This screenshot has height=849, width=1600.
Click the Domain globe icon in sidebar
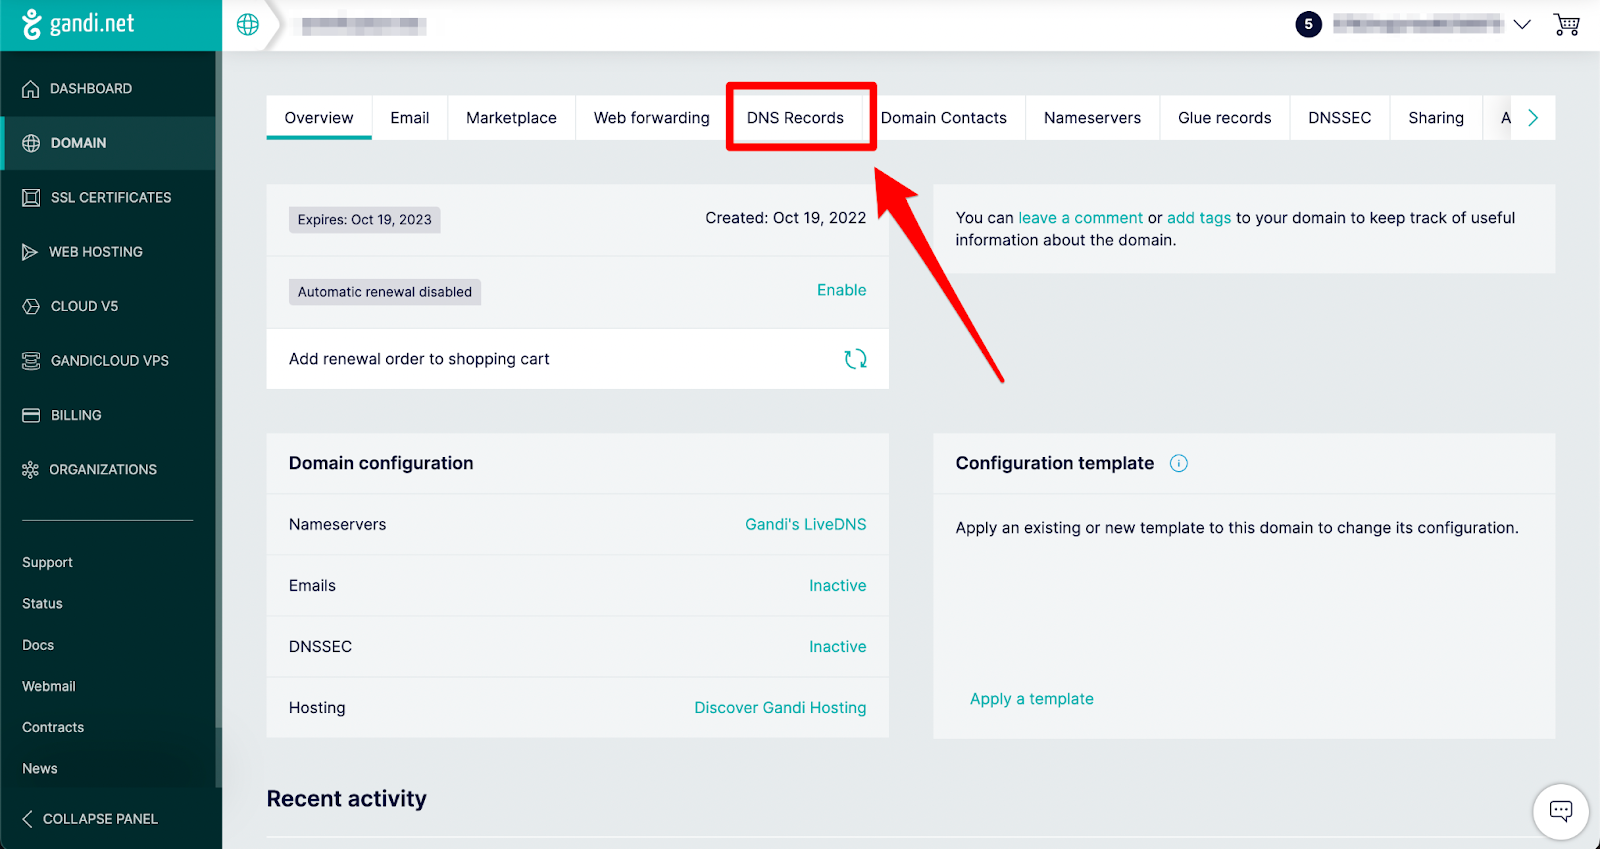pyautogui.click(x=31, y=143)
